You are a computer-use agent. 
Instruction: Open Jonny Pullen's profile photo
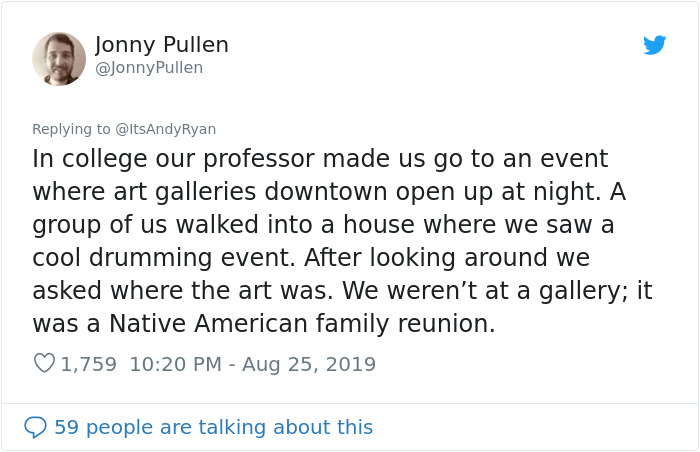pyautogui.click(x=59, y=59)
